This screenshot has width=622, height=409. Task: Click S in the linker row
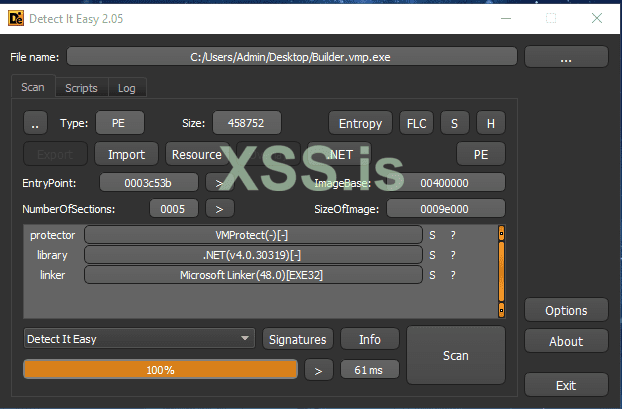pos(432,275)
